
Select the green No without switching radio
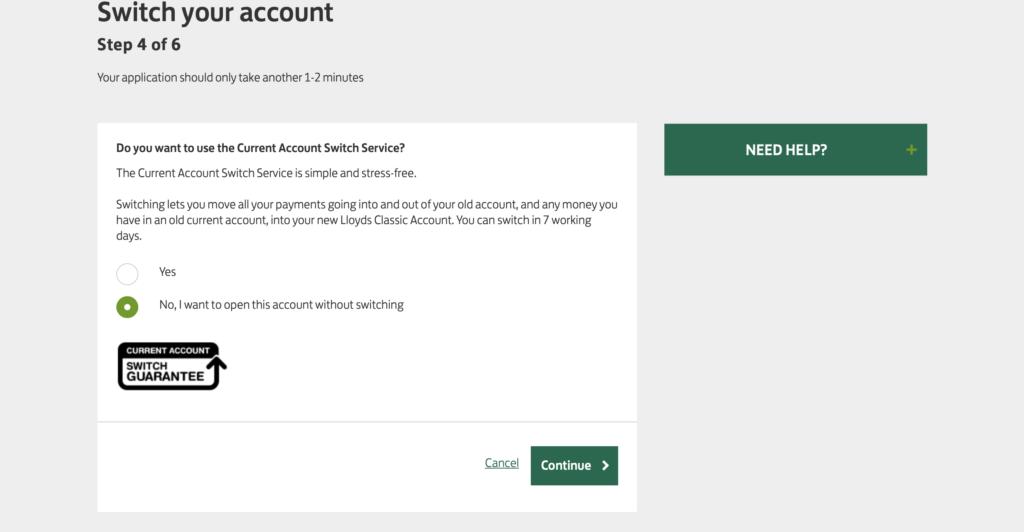click(127, 307)
